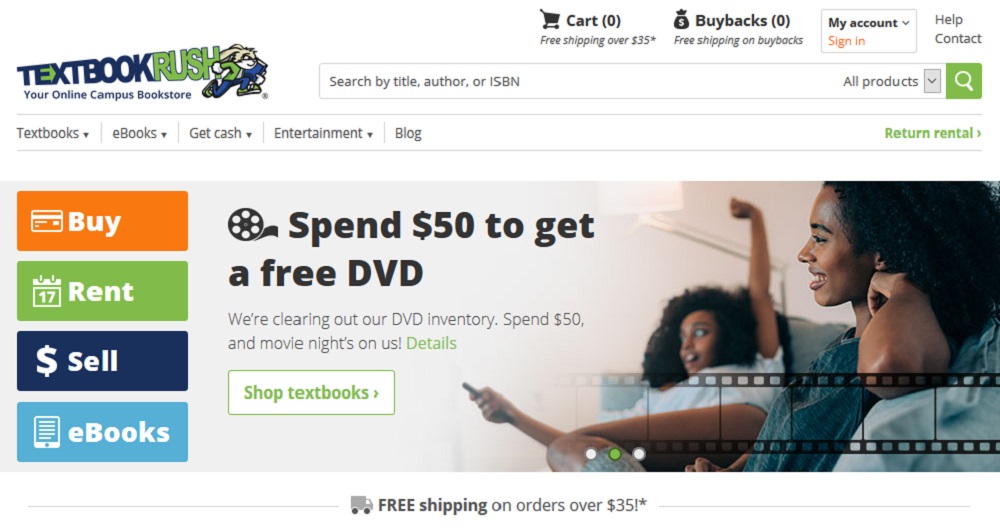Screen dimensions: 1000x528
Task: Open the My account dropdown
Action: tap(868, 22)
